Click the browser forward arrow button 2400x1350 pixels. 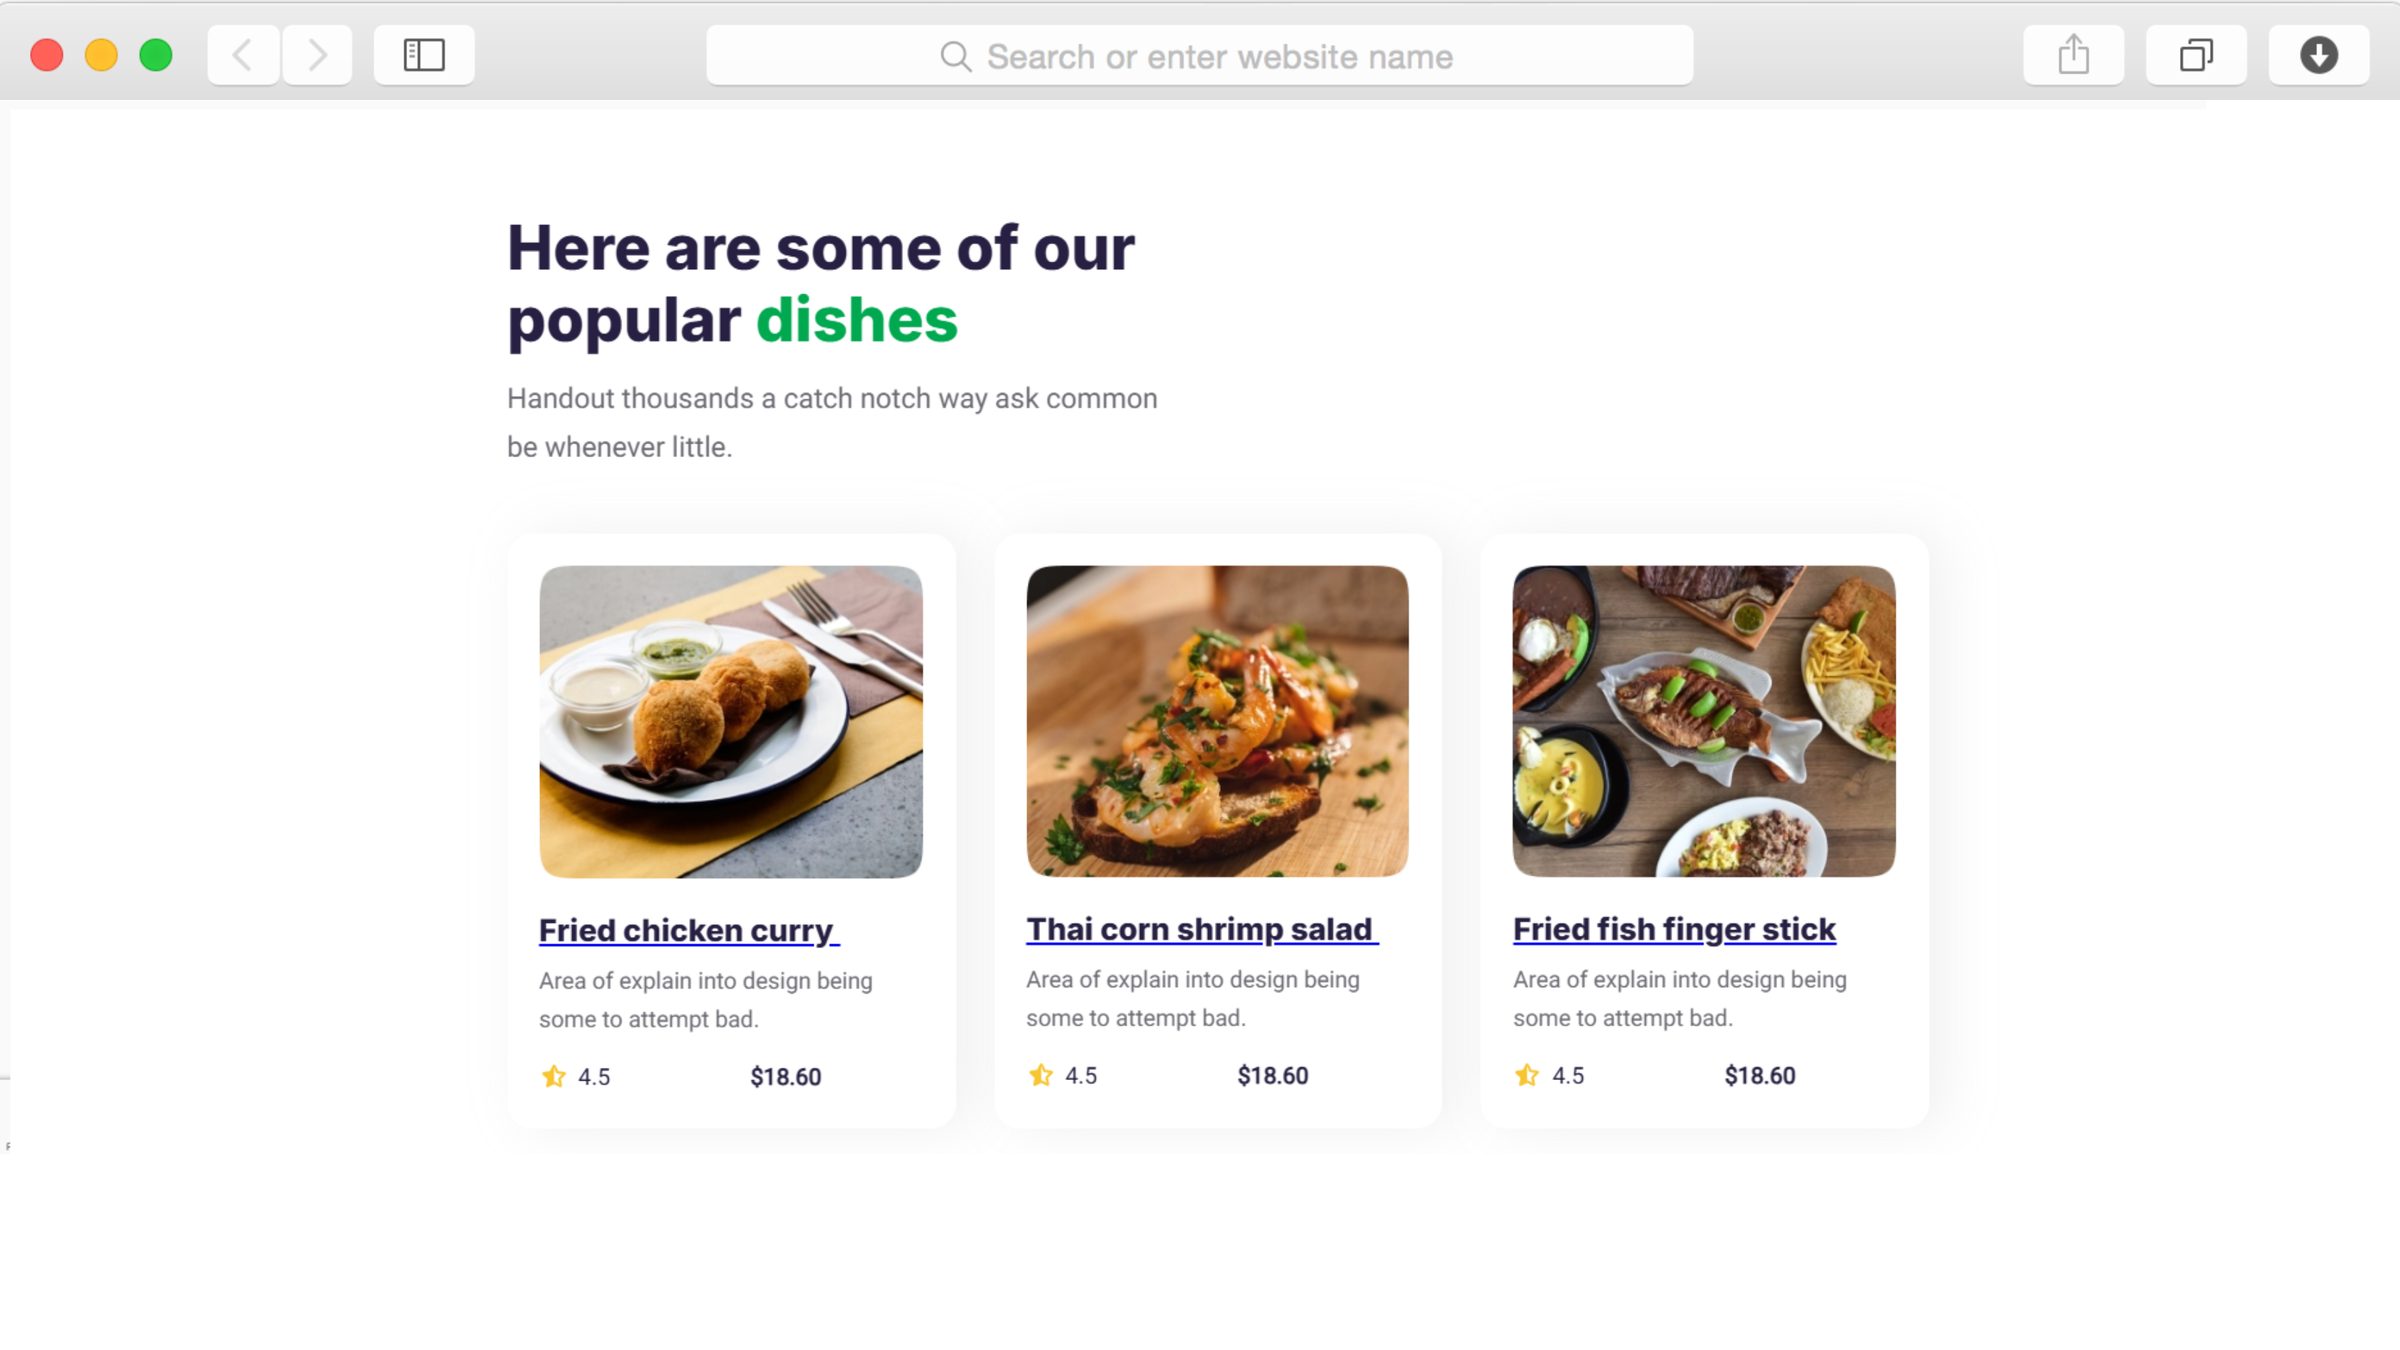coord(317,55)
